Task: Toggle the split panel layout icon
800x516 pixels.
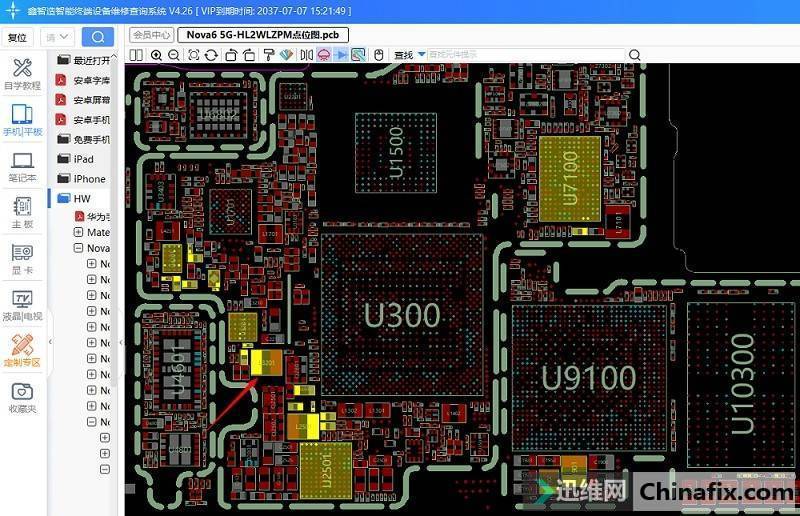Action: tap(136, 55)
